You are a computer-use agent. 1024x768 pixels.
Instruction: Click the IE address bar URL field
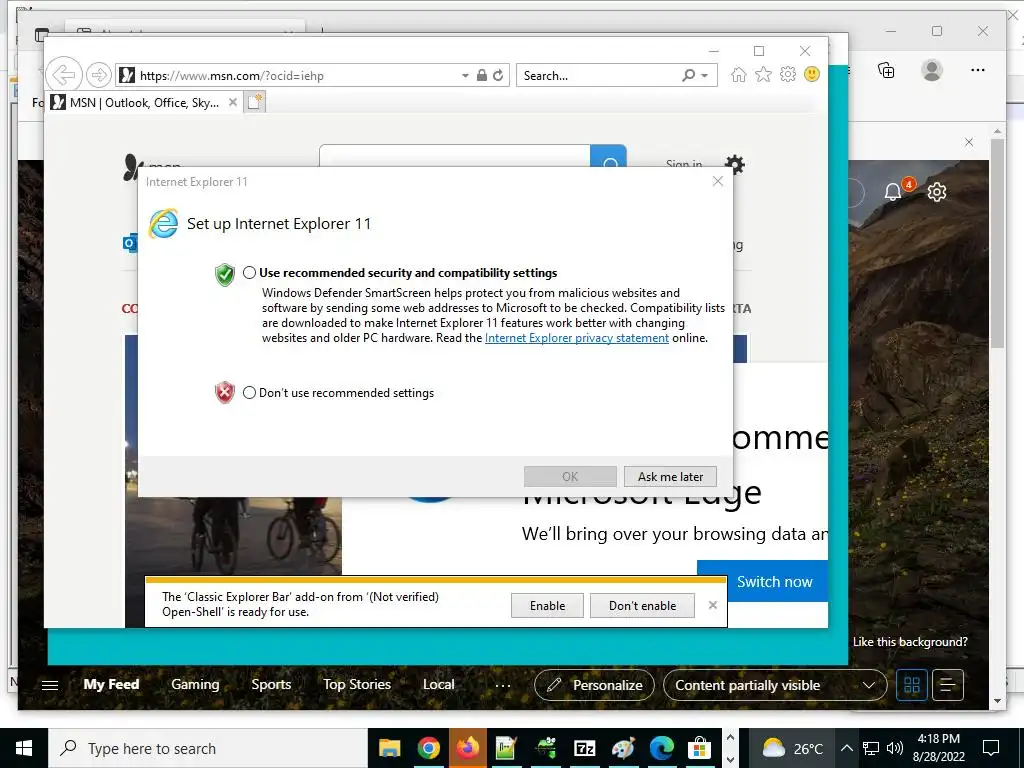287,76
